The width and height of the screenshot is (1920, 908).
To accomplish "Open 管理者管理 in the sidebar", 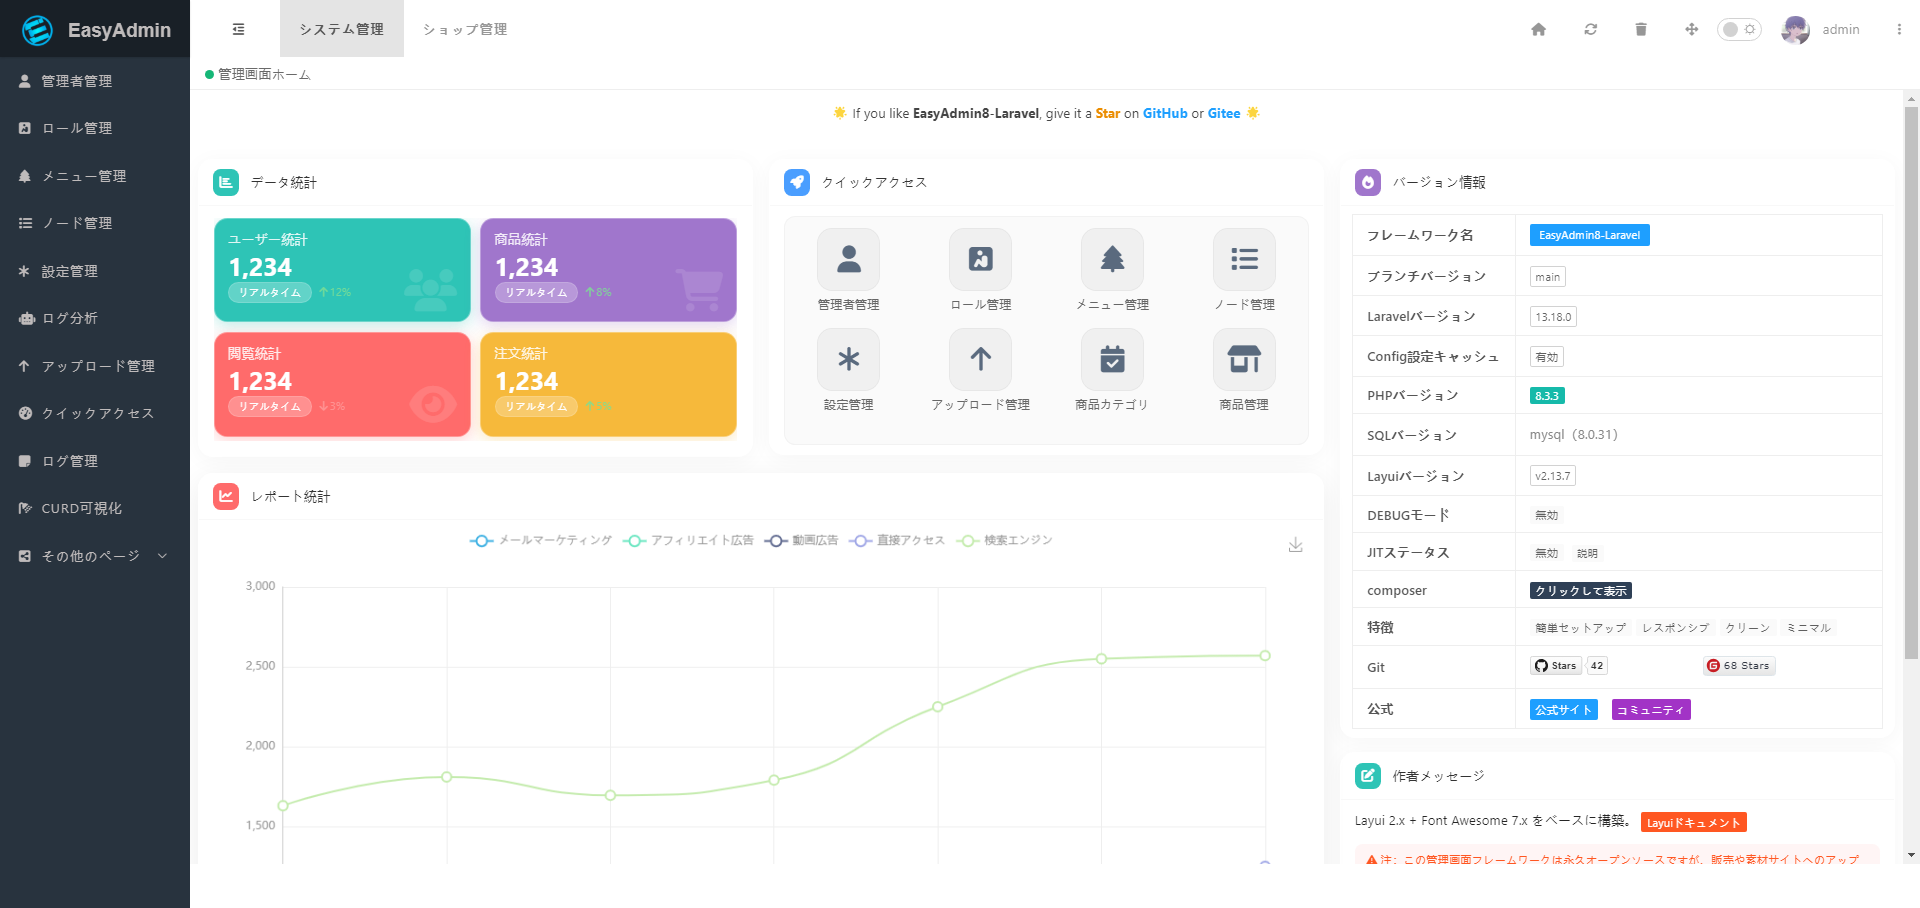I will [95, 81].
